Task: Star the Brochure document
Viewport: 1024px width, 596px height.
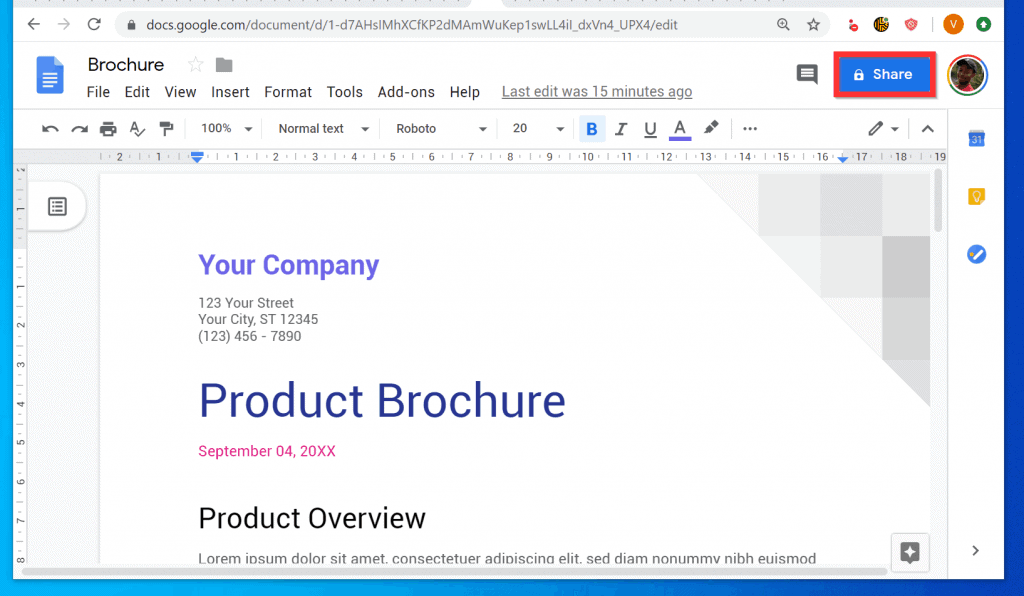Action: click(195, 65)
